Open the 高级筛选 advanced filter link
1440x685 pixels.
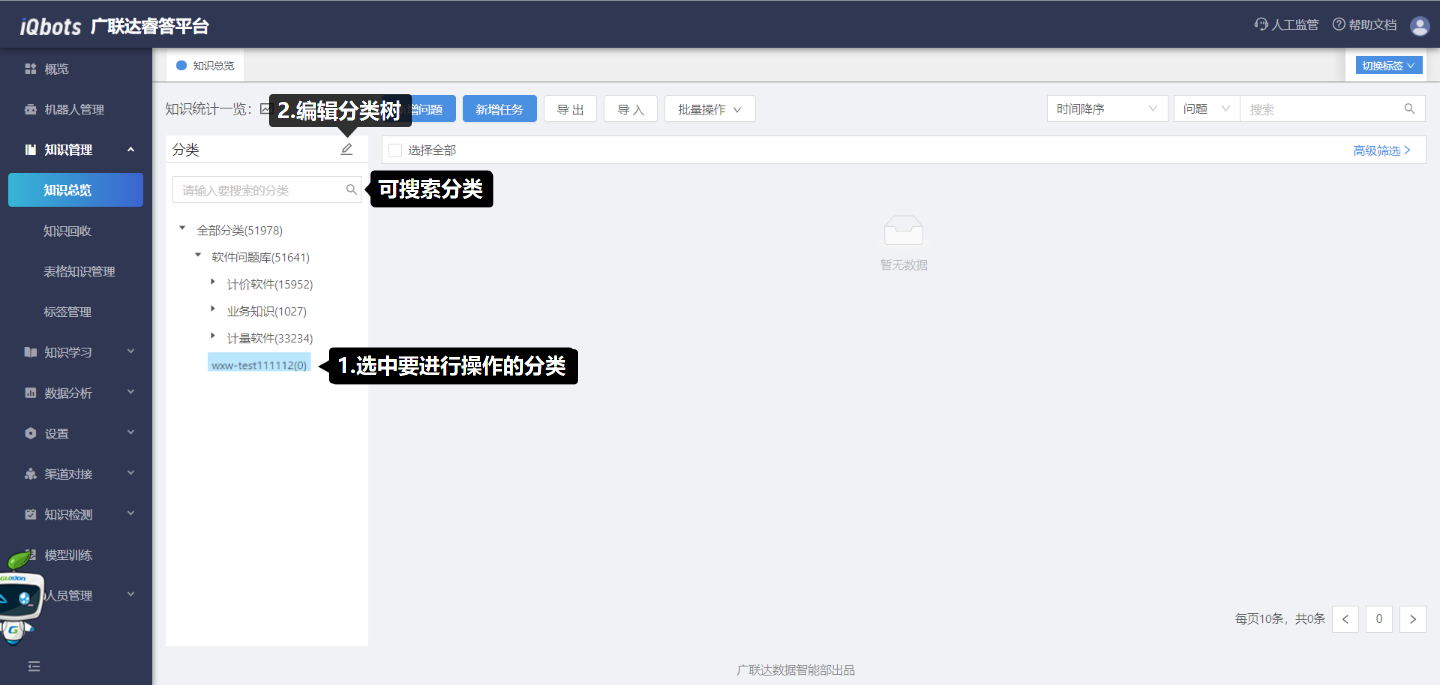[1381, 150]
